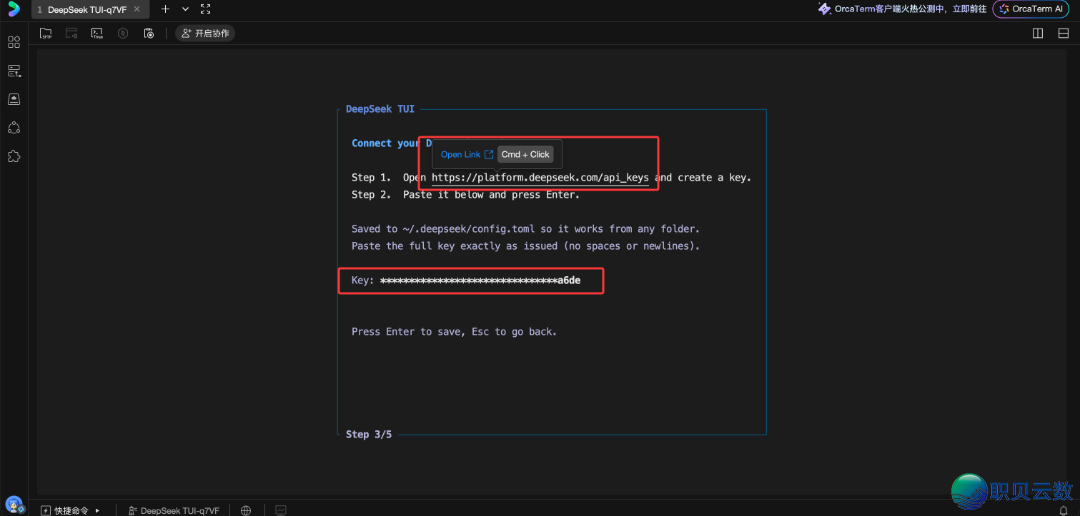Click the masked Key input field
Viewport: 1080px width, 516px height.
(x=471, y=281)
